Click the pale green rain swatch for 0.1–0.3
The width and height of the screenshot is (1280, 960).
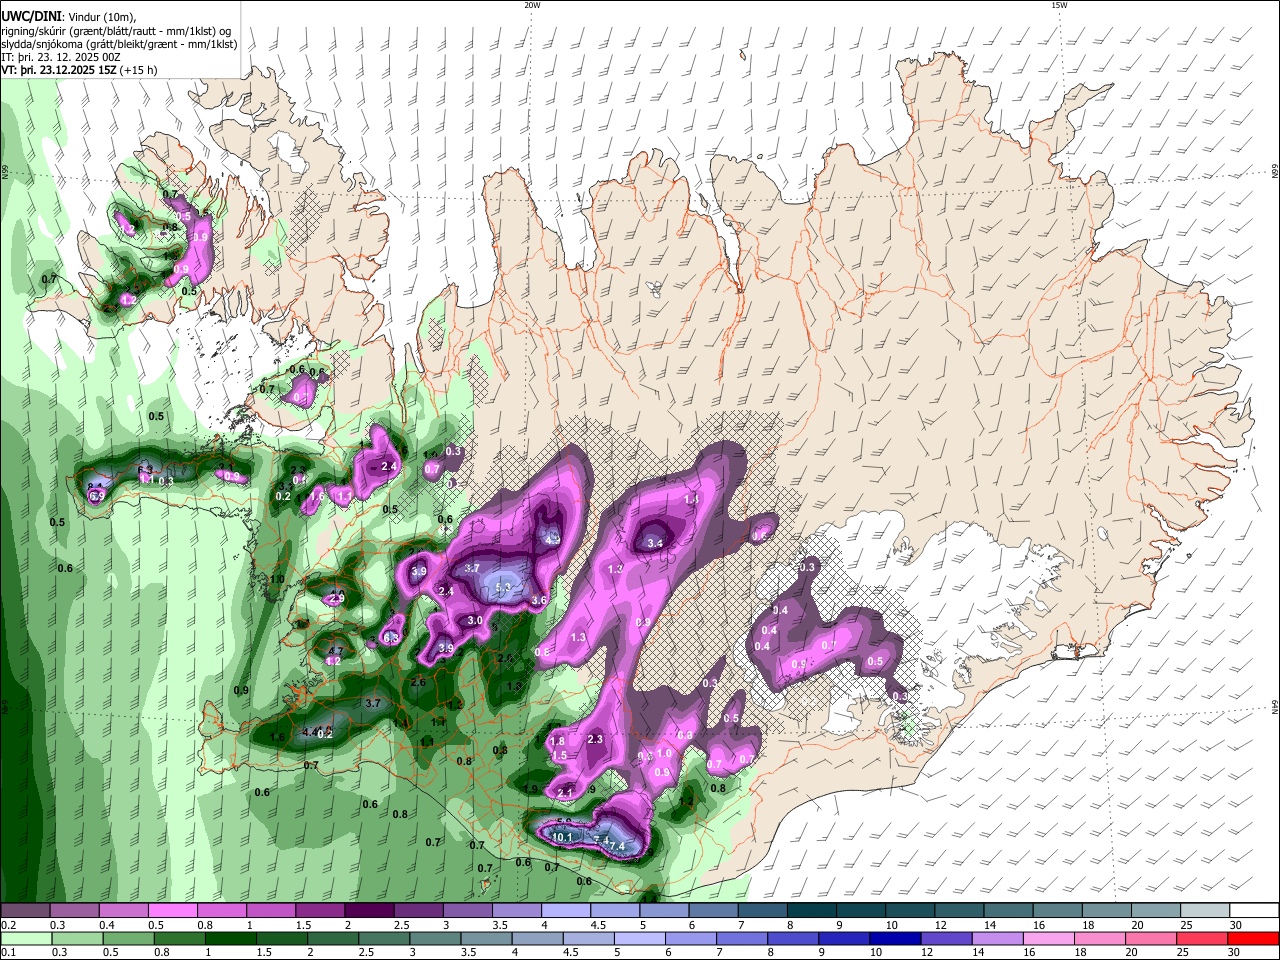[x=26, y=938]
